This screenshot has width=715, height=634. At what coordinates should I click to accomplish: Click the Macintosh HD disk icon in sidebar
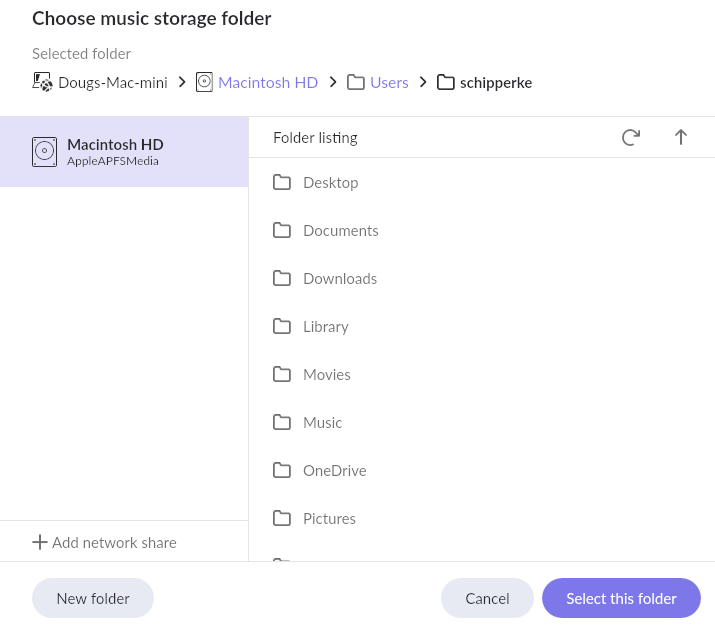[x=44, y=152]
